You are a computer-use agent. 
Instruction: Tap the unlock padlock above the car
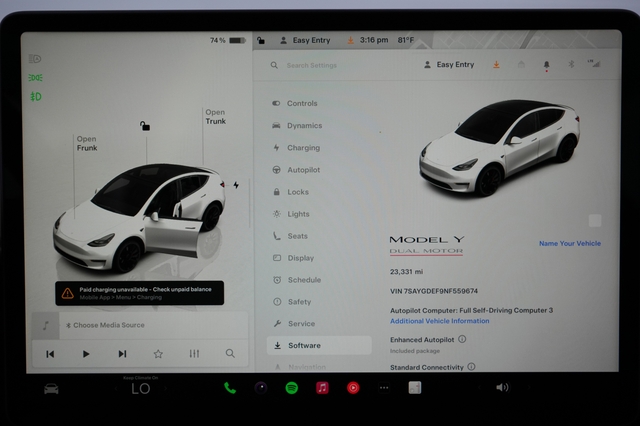click(144, 126)
